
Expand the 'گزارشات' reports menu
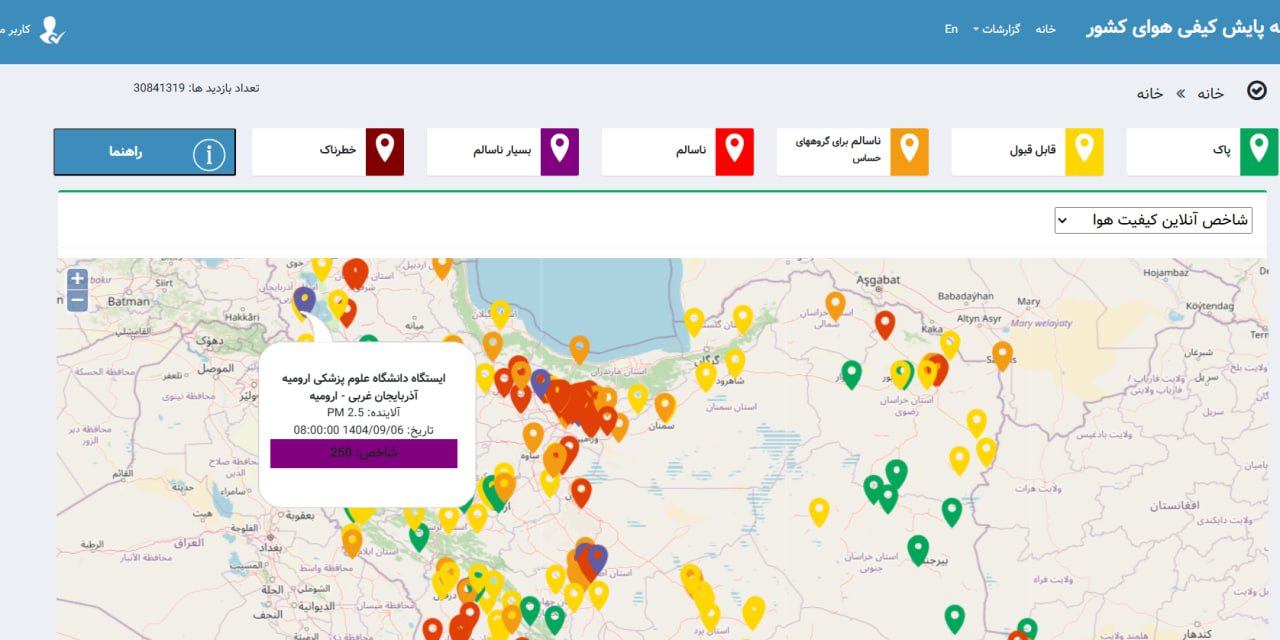point(1000,29)
